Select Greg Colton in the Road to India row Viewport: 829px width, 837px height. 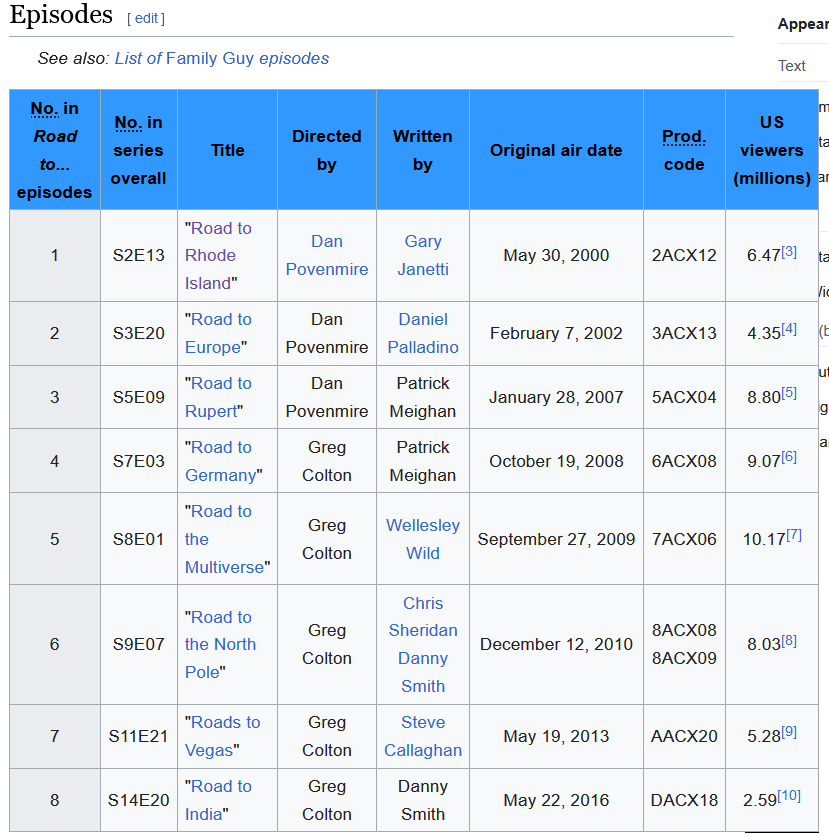click(x=327, y=800)
